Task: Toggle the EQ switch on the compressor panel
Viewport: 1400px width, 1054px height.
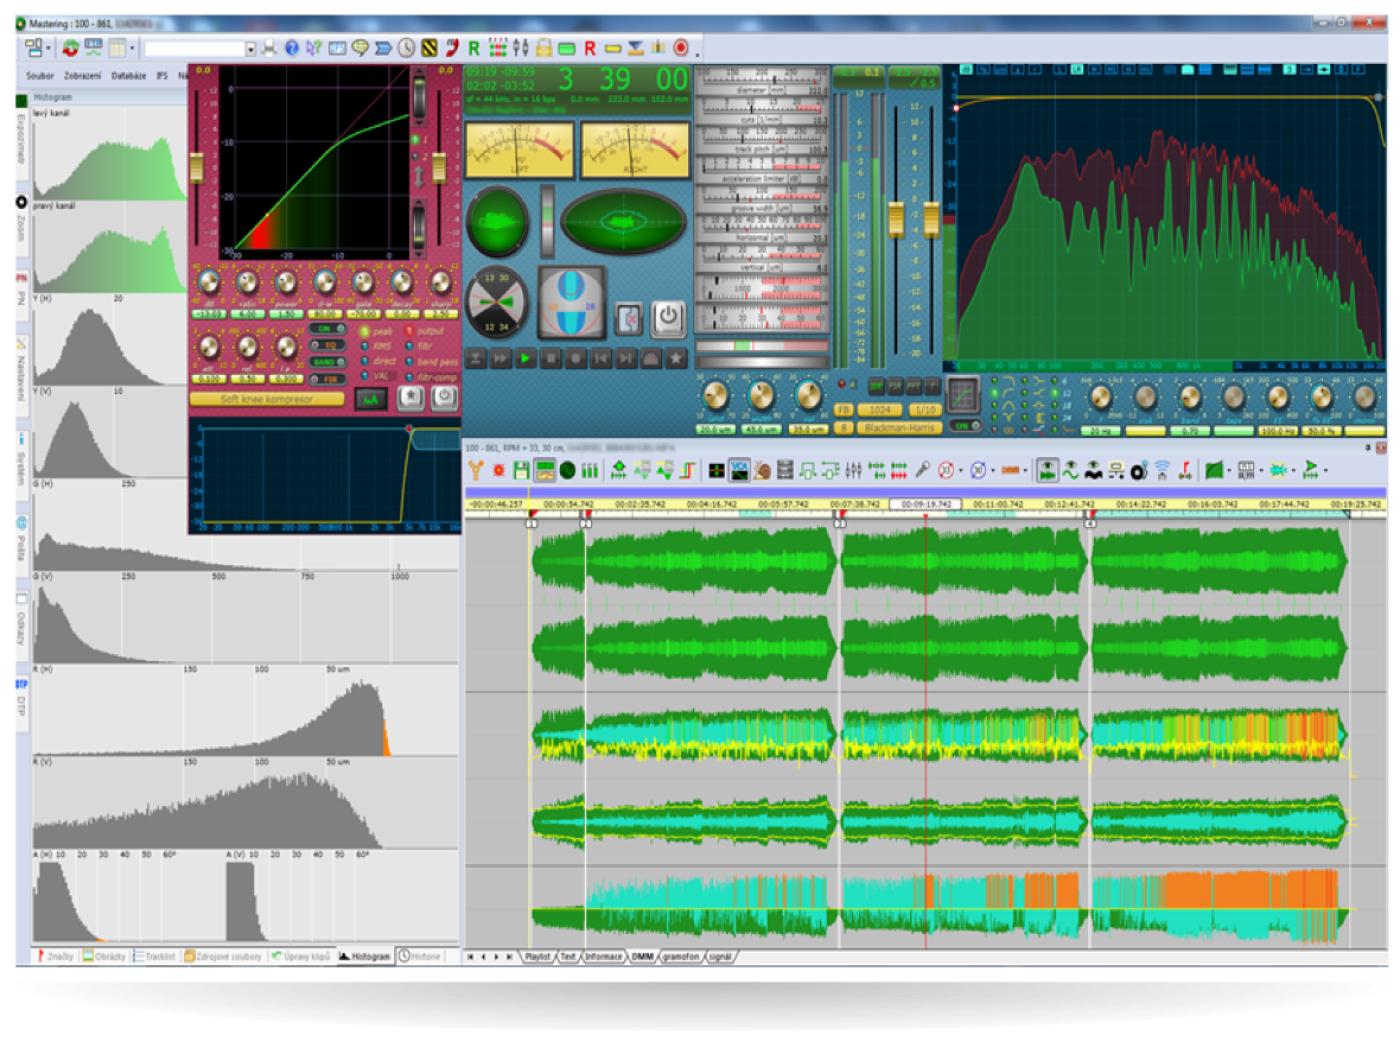Action: (x=328, y=345)
